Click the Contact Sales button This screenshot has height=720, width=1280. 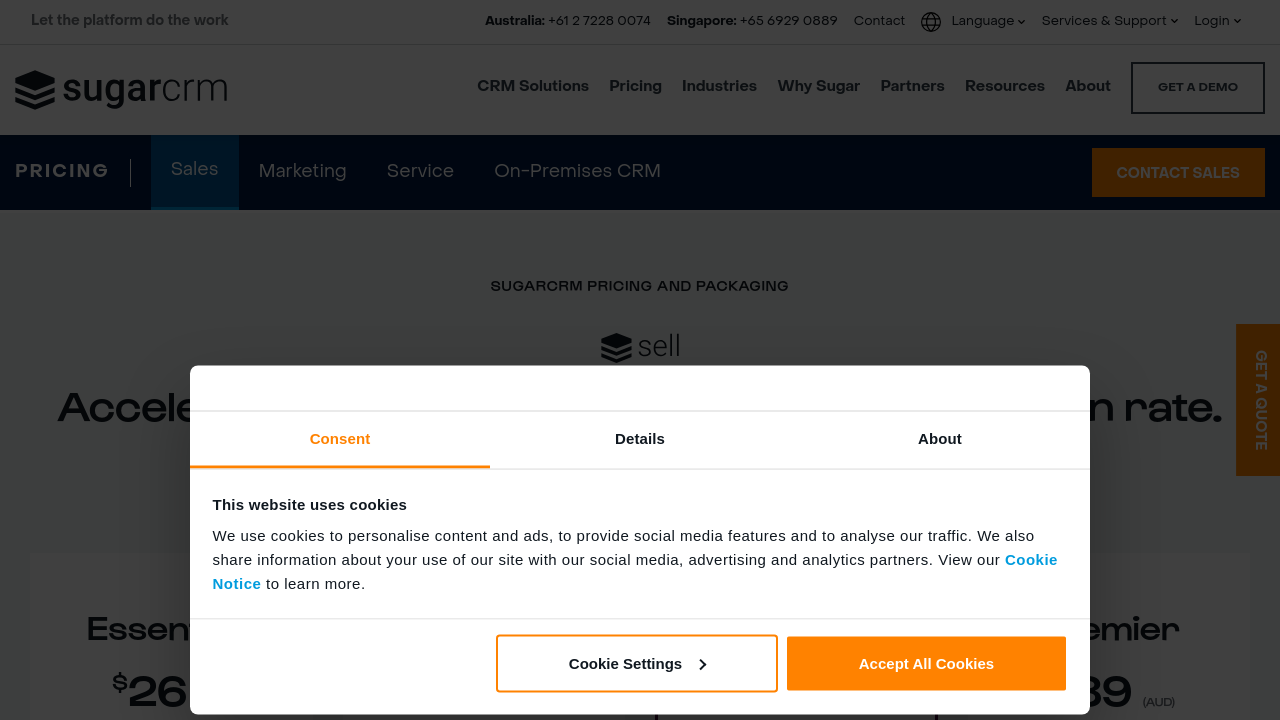point(1177,173)
